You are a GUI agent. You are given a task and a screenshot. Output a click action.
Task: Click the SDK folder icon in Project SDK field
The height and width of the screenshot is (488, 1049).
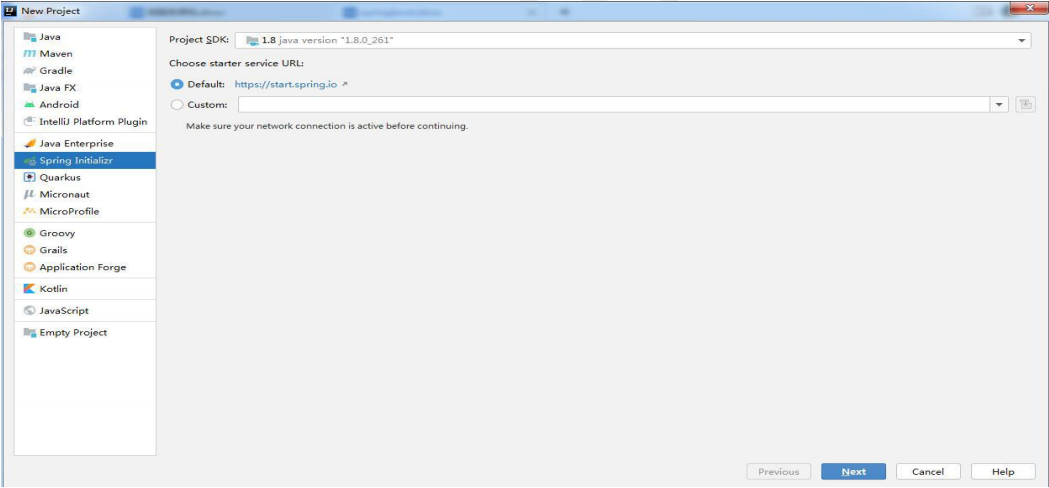pos(252,41)
